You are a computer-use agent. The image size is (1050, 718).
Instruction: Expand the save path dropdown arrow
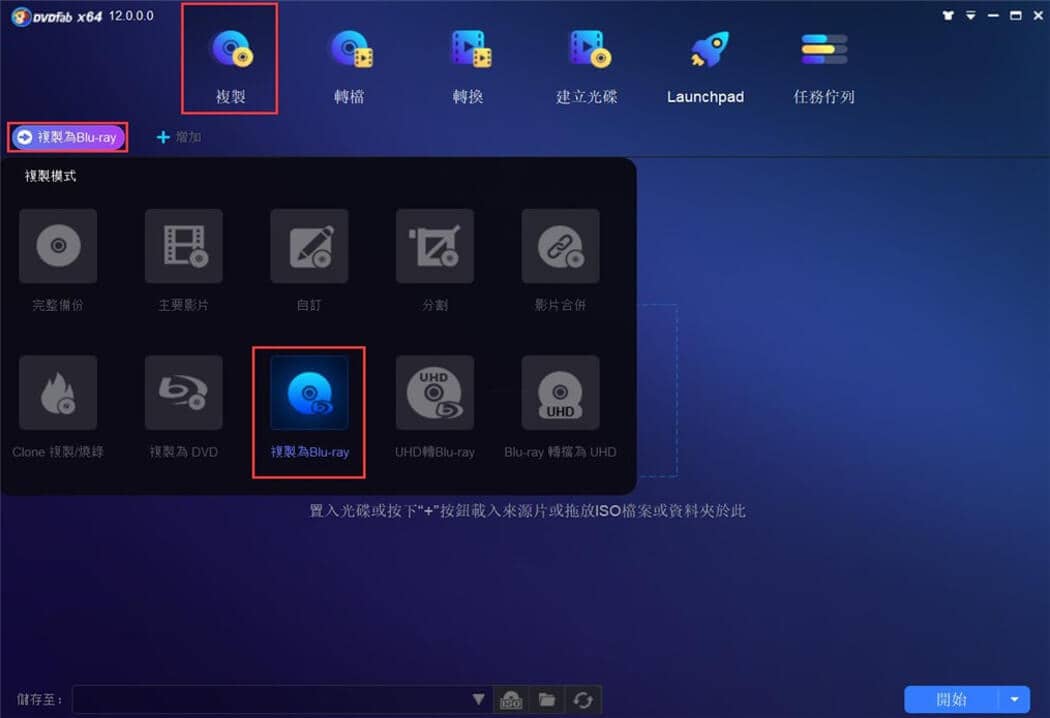point(478,699)
